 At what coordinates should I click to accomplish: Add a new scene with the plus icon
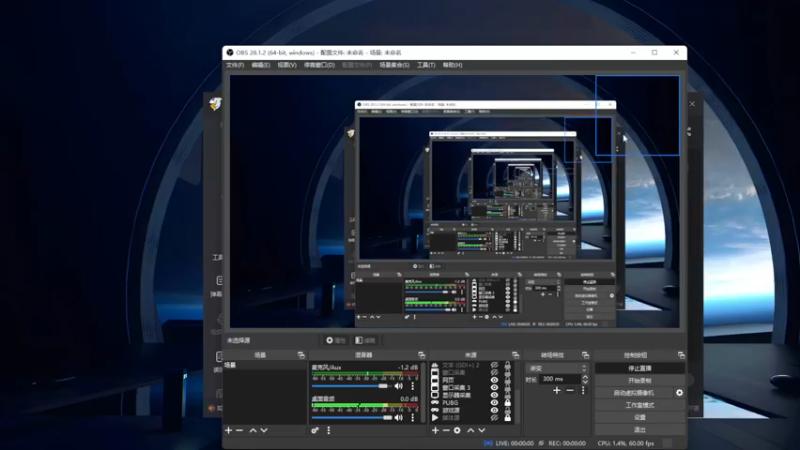pos(229,431)
